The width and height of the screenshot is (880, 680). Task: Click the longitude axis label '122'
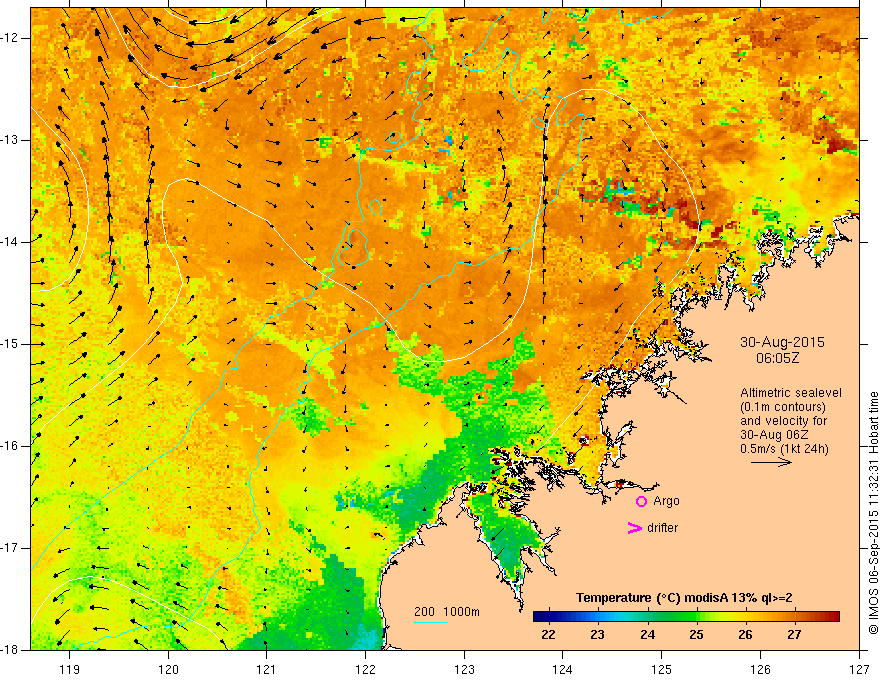[365, 669]
